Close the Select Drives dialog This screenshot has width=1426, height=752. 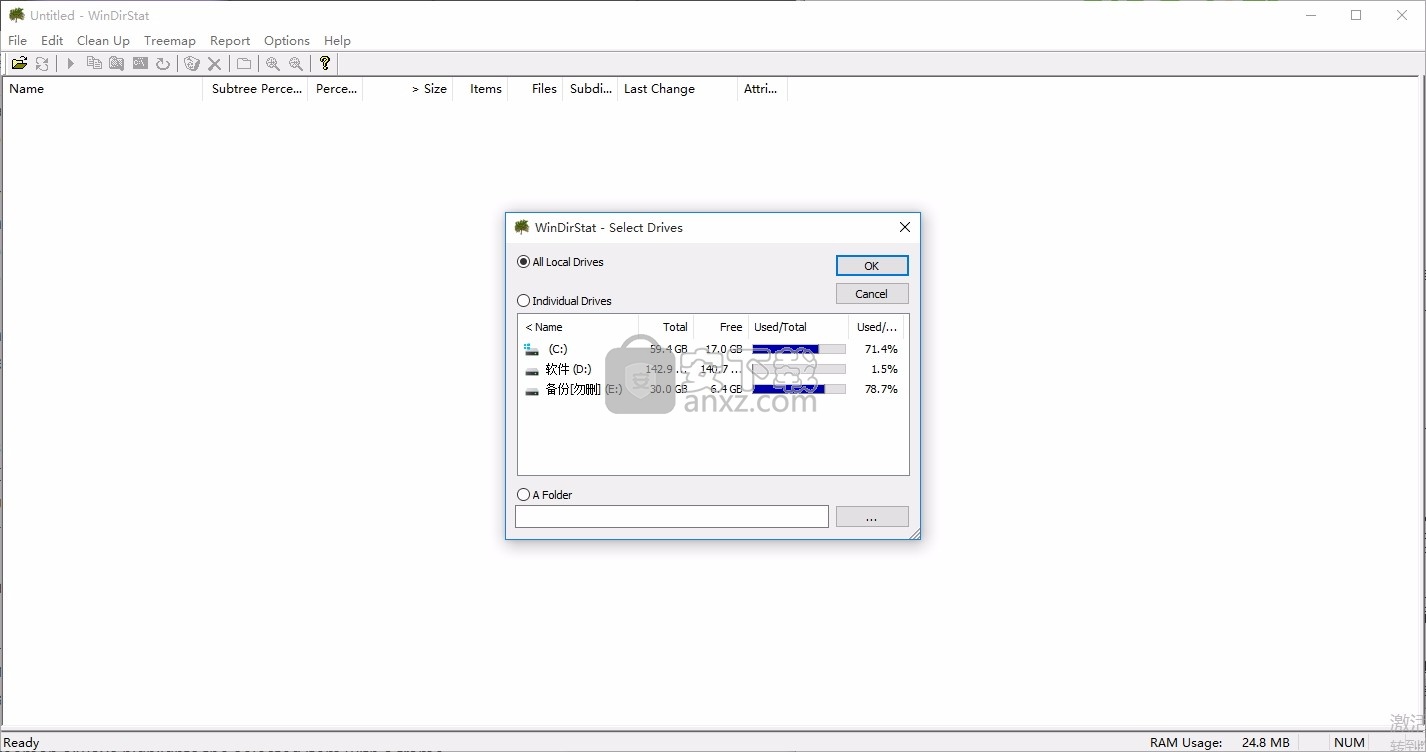(x=904, y=227)
